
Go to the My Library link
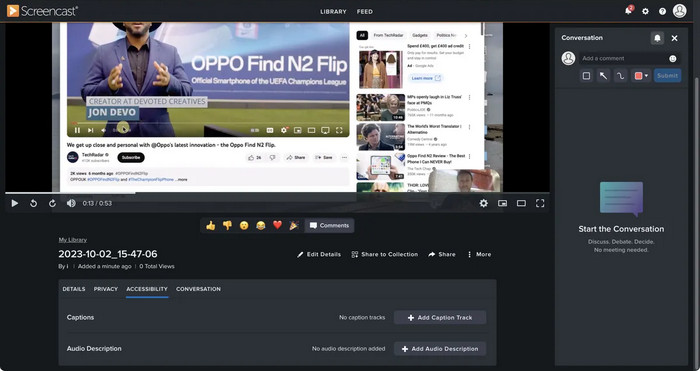[72, 240]
